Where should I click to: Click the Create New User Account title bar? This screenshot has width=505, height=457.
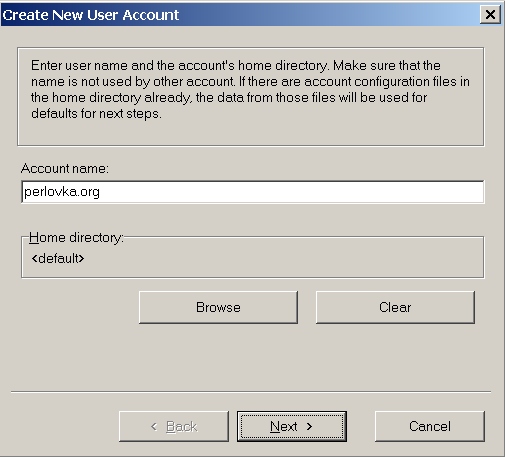coord(240,15)
